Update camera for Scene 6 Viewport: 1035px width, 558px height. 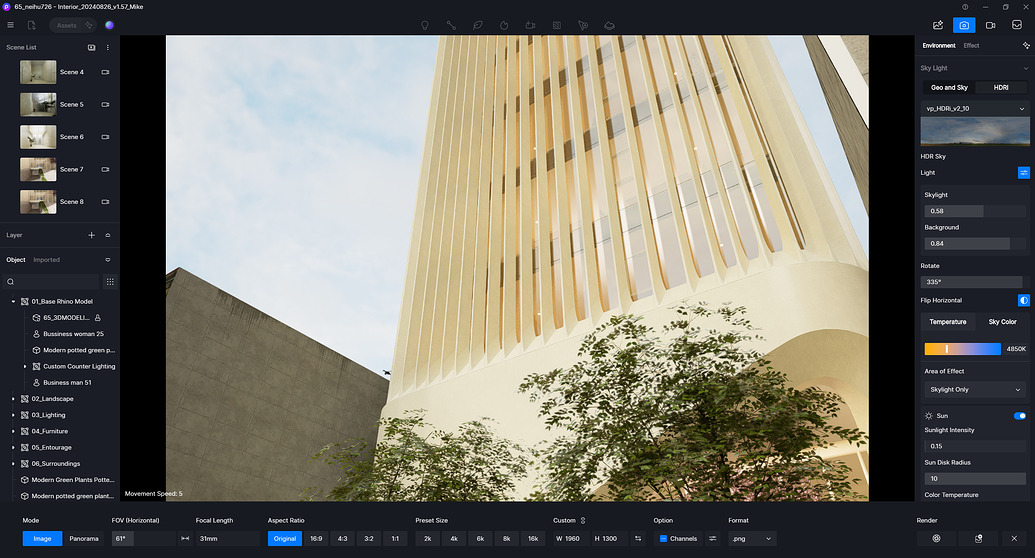pos(105,137)
